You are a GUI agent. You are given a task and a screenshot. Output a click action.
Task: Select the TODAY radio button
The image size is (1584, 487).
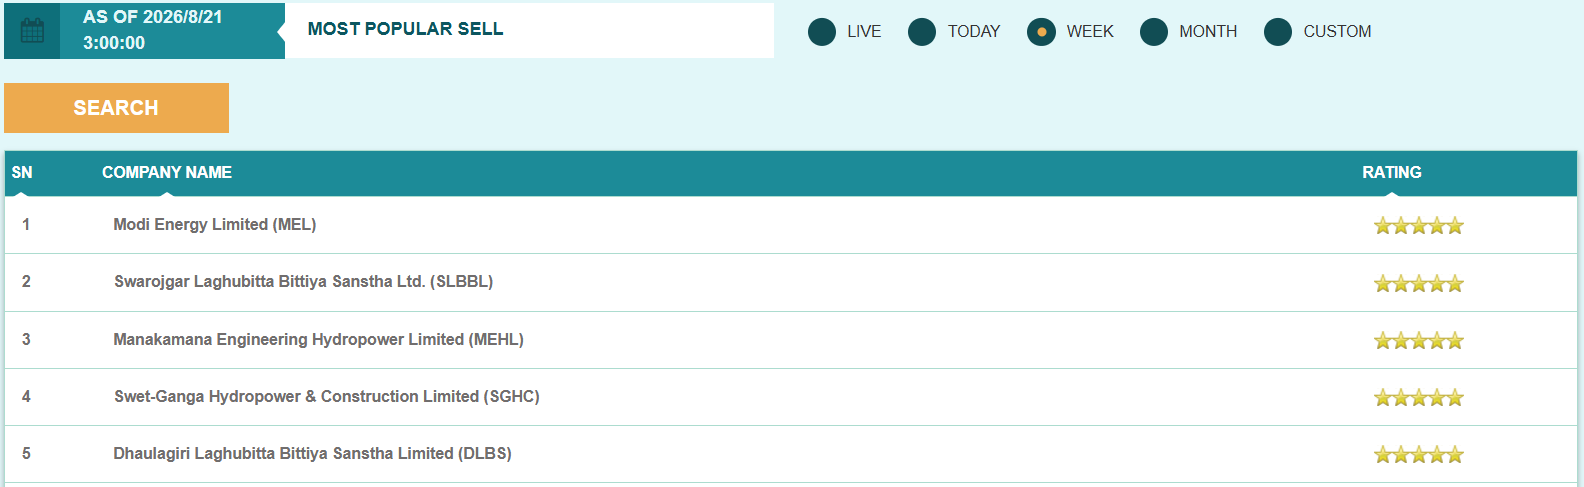click(x=922, y=32)
